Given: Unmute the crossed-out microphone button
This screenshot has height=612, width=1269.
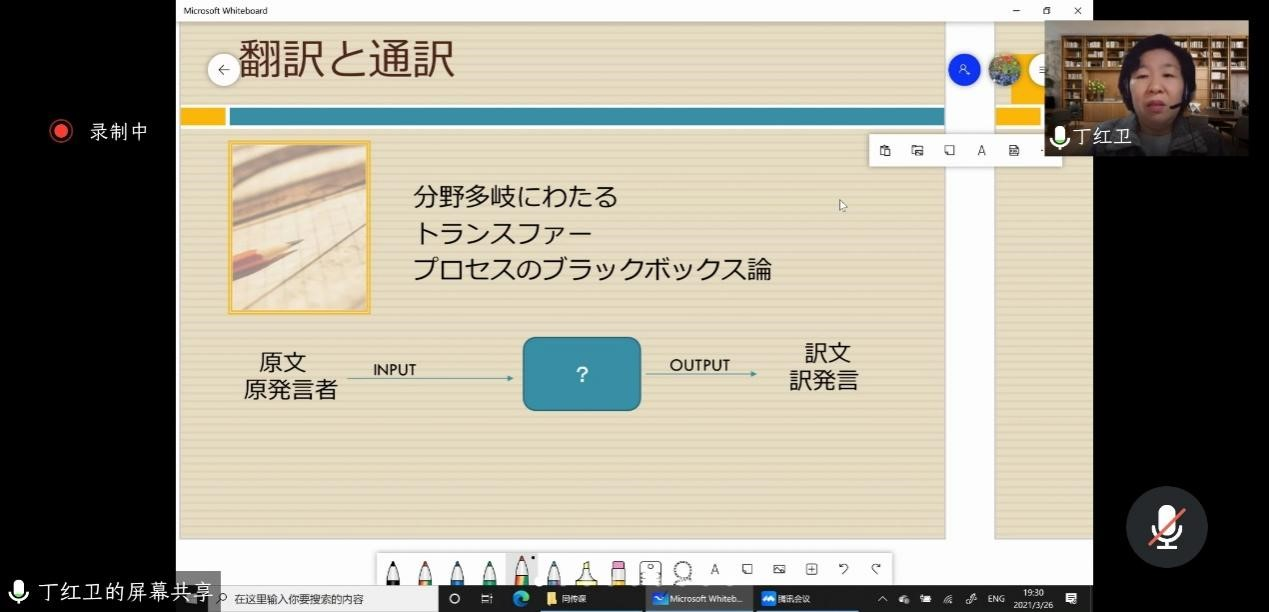Looking at the screenshot, I should 1166,526.
